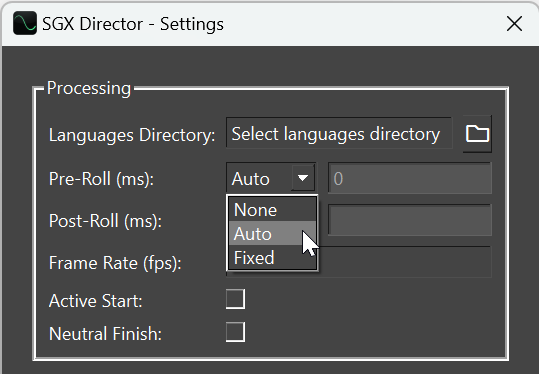Click the Select languages directory text field
539x374 pixels.
339,134
